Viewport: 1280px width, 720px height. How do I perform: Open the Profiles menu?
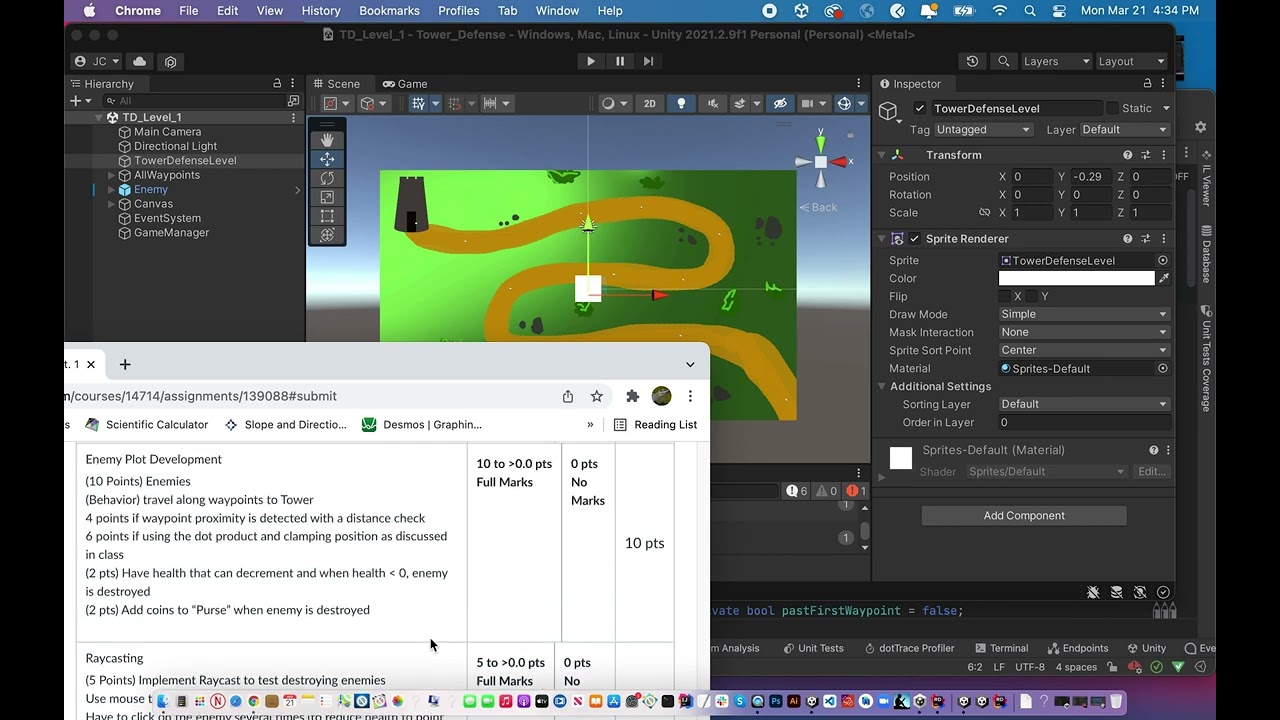[459, 11]
